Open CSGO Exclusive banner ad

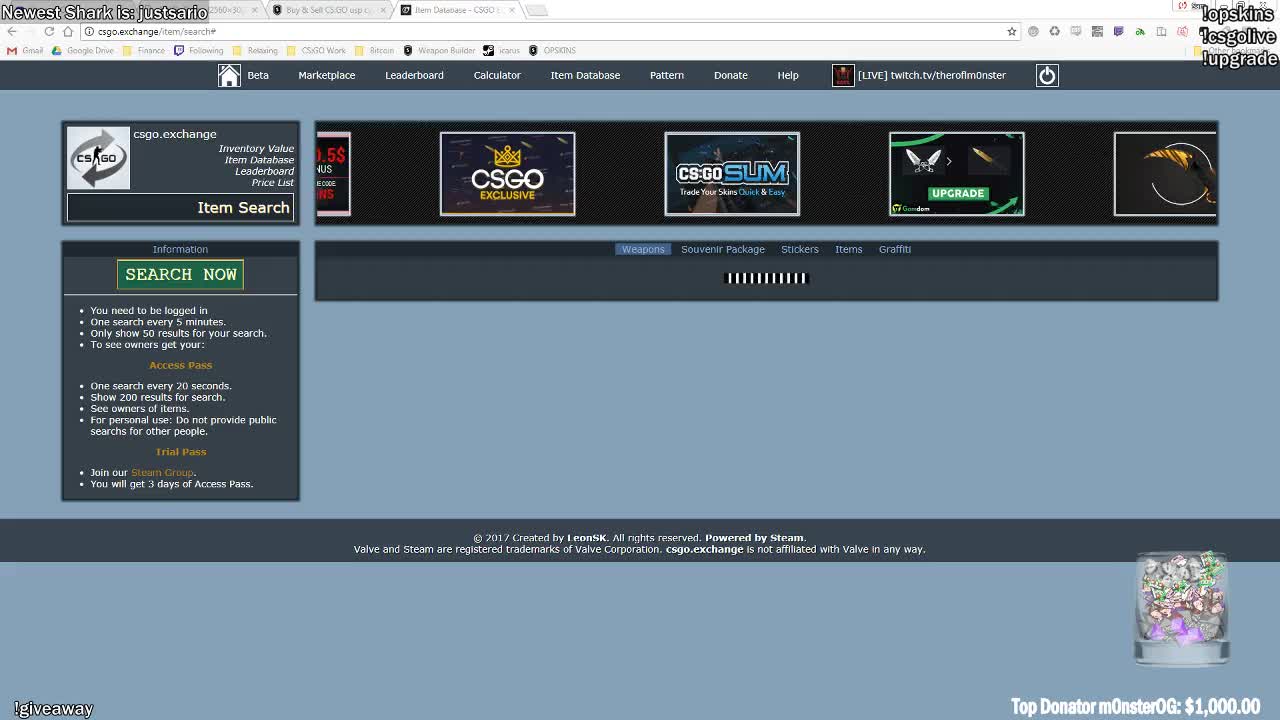[507, 174]
